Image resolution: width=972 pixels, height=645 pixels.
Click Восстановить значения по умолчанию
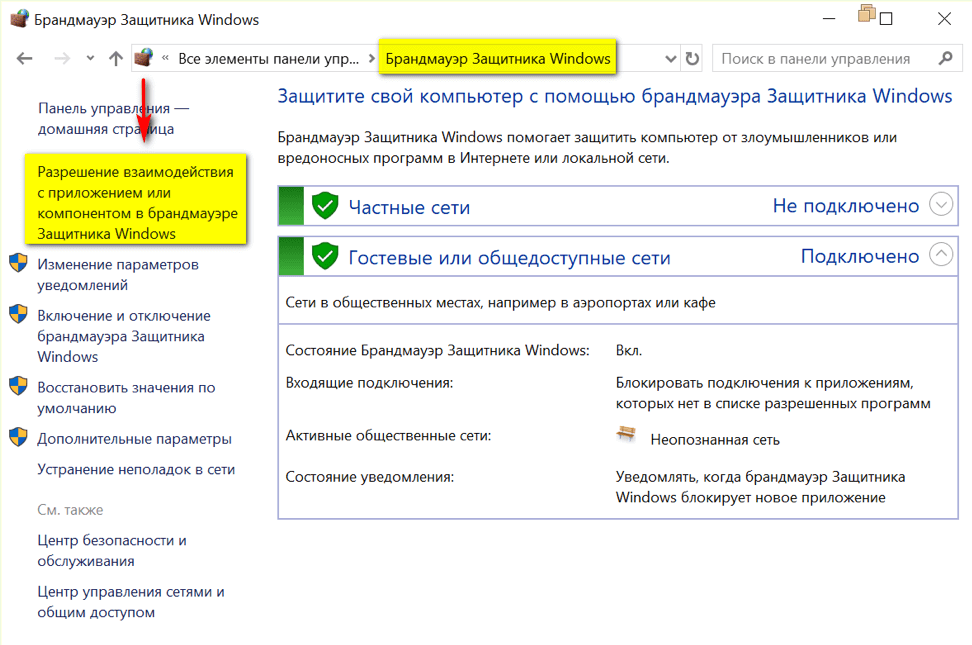pos(126,398)
